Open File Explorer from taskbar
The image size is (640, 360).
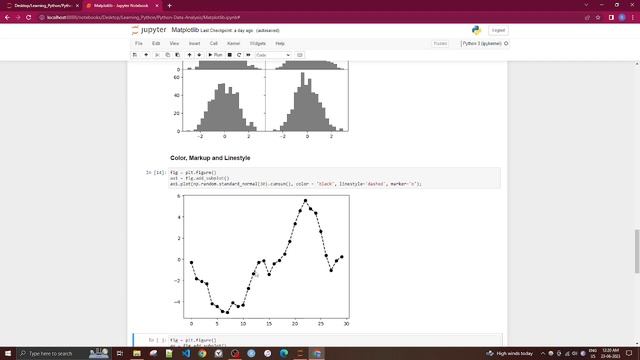point(137,353)
